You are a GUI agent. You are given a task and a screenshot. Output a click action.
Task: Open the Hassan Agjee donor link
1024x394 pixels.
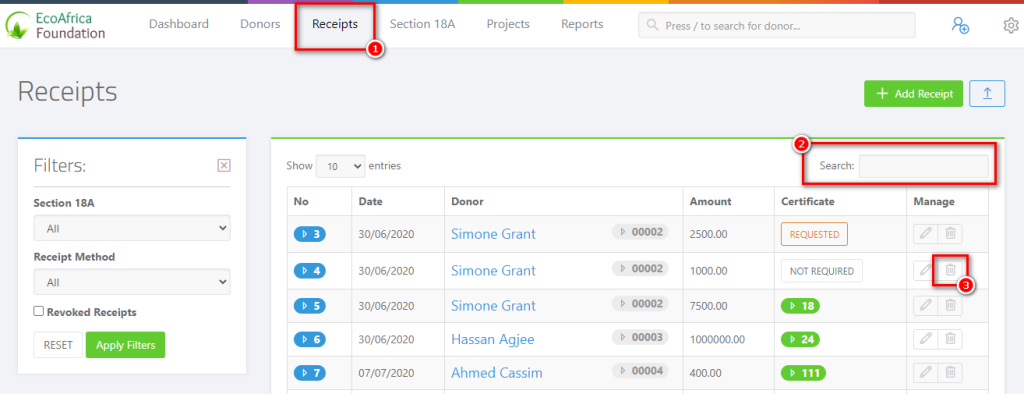(494, 340)
